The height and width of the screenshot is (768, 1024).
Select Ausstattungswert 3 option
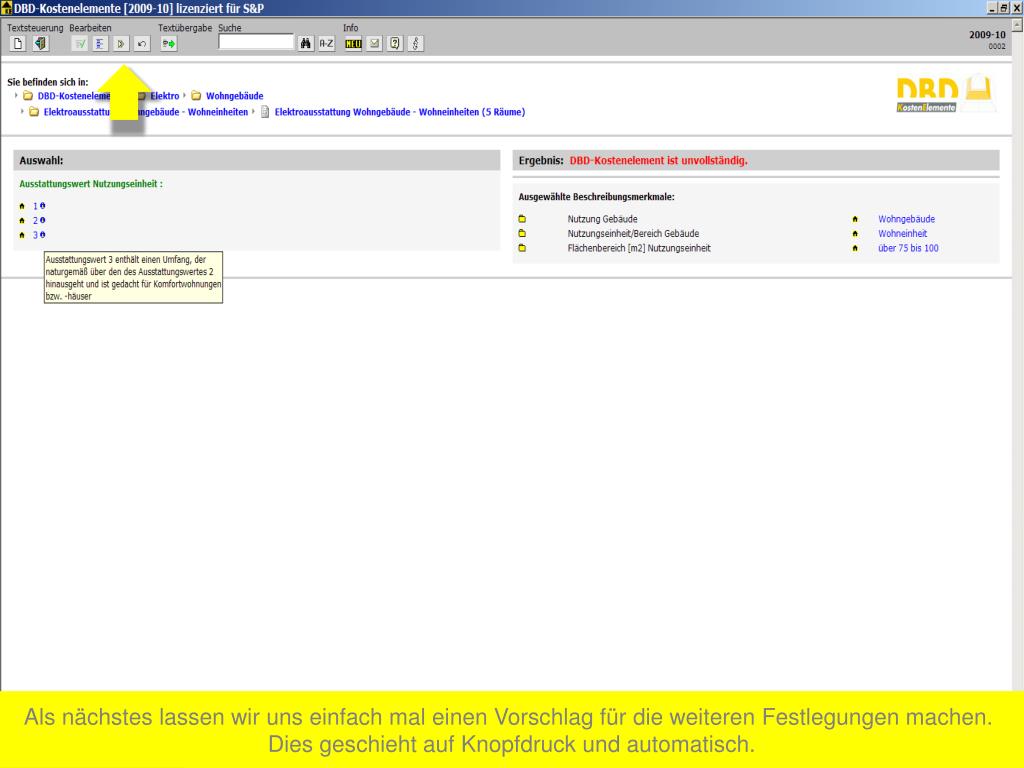(x=35, y=235)
